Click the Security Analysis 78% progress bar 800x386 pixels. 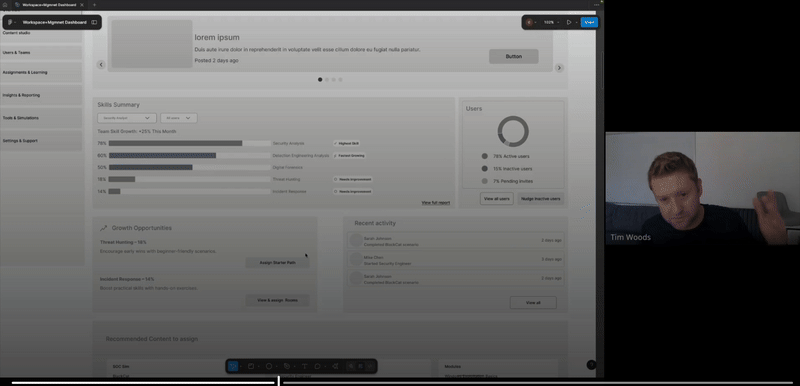(189, 143)
